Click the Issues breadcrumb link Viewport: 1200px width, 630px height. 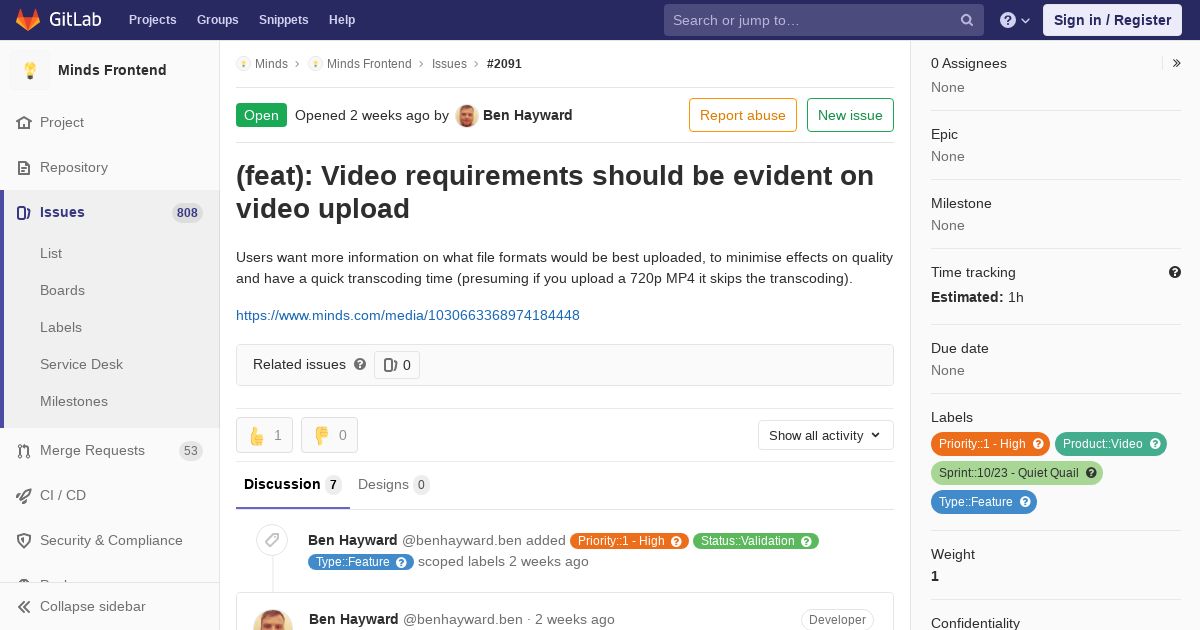click(449, 63)
